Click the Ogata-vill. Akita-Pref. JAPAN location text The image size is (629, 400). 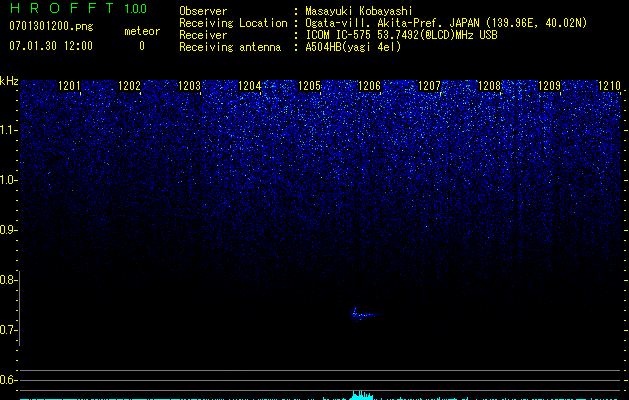tap(446, 23)
